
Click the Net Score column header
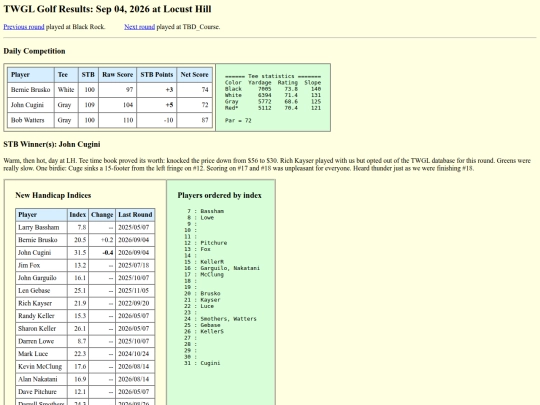195,75
